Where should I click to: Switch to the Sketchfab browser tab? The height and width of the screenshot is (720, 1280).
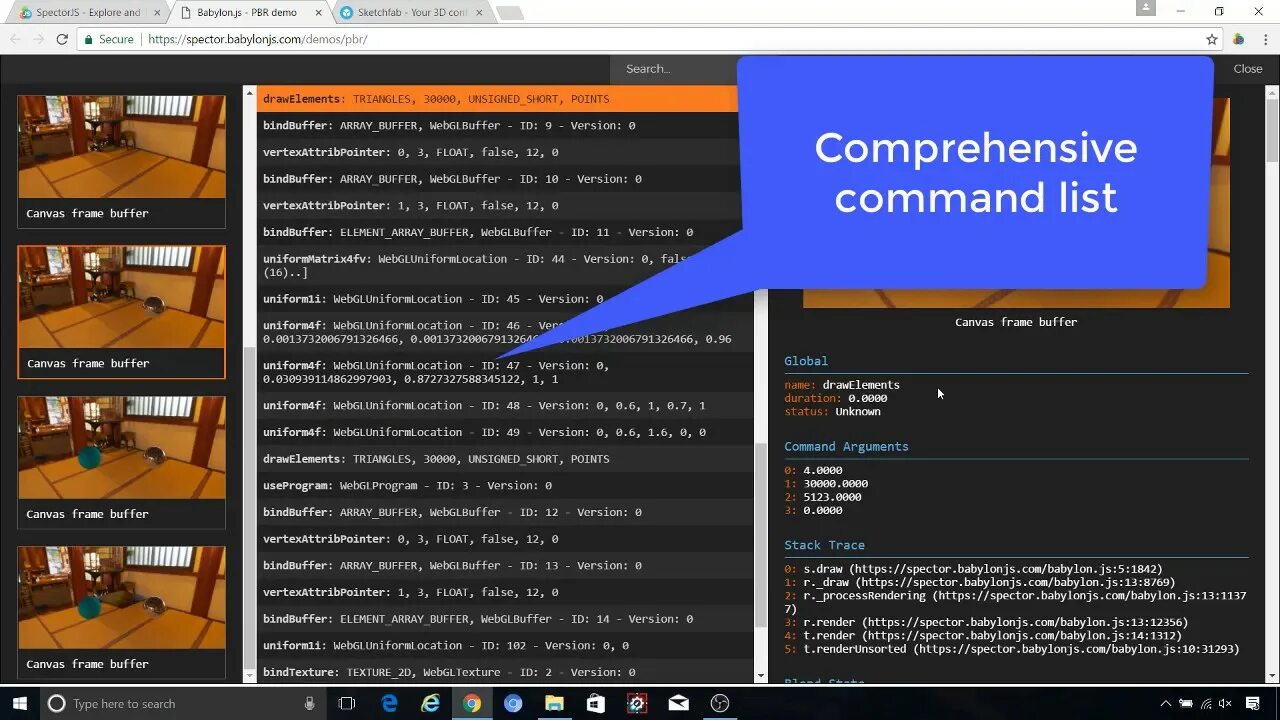[410, 12]
